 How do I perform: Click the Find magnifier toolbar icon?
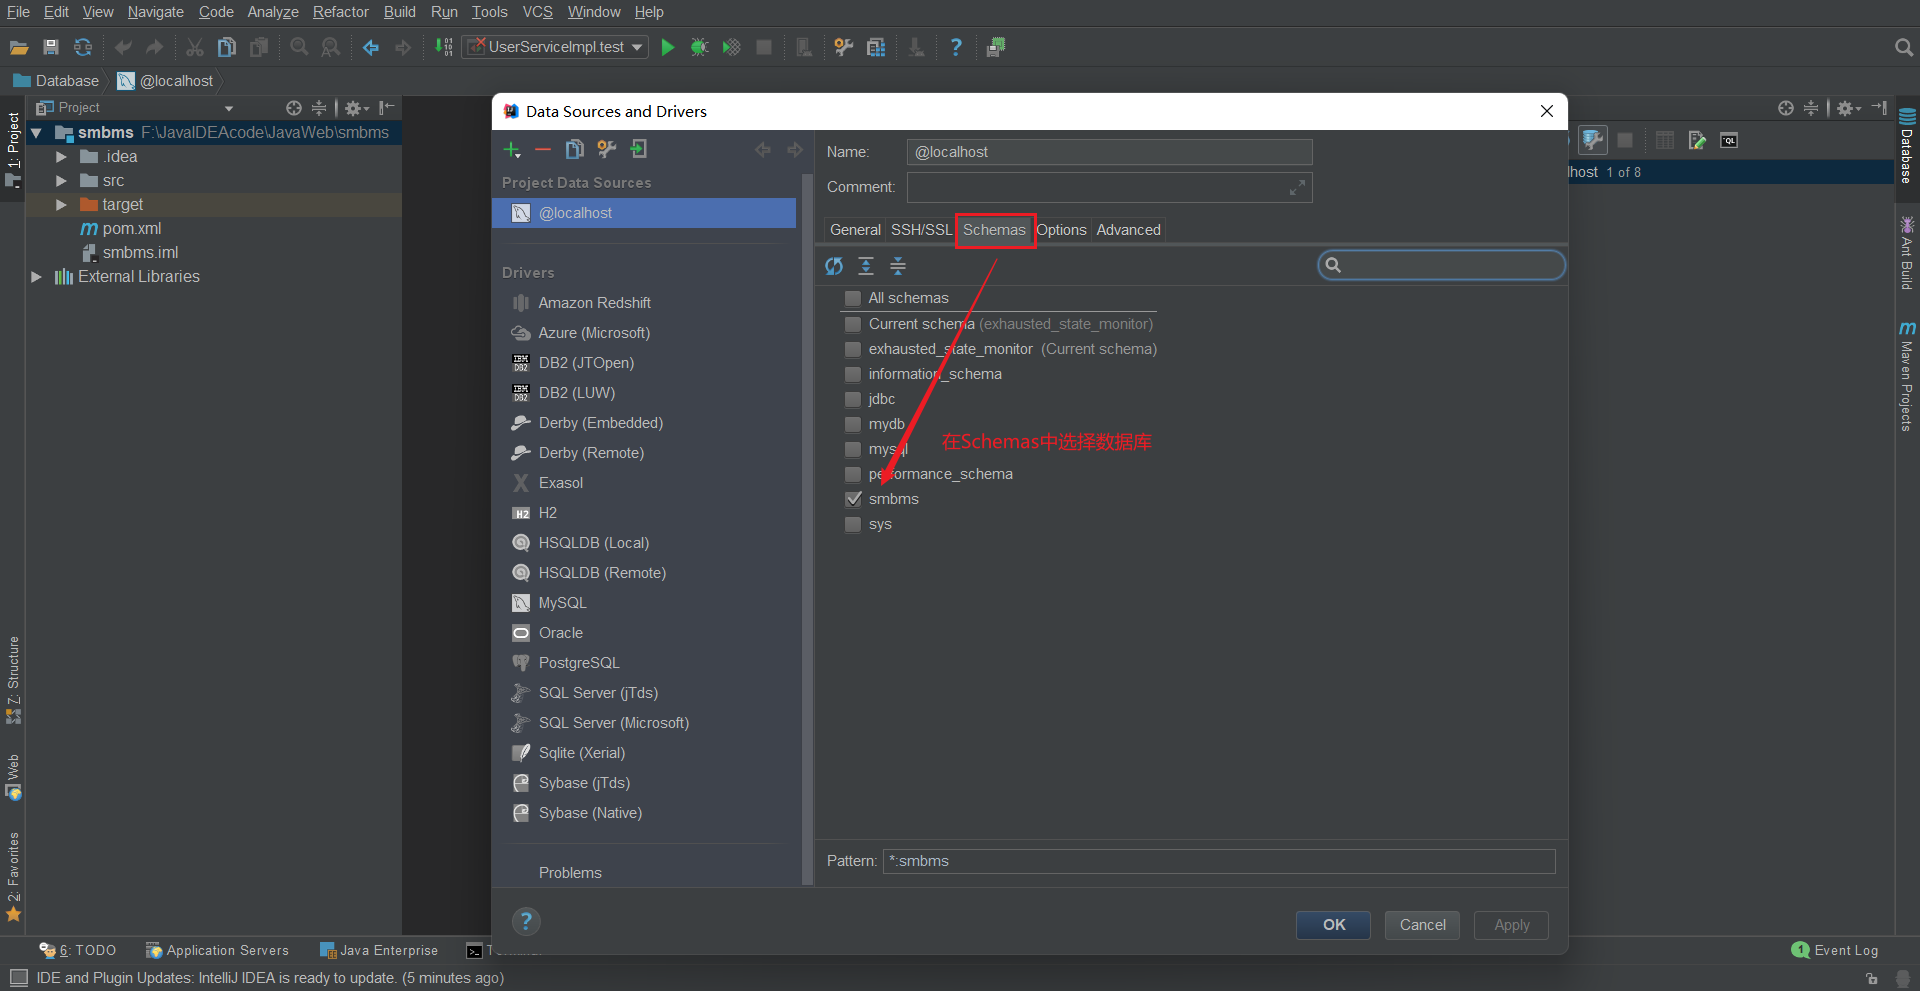click(299, 47)
